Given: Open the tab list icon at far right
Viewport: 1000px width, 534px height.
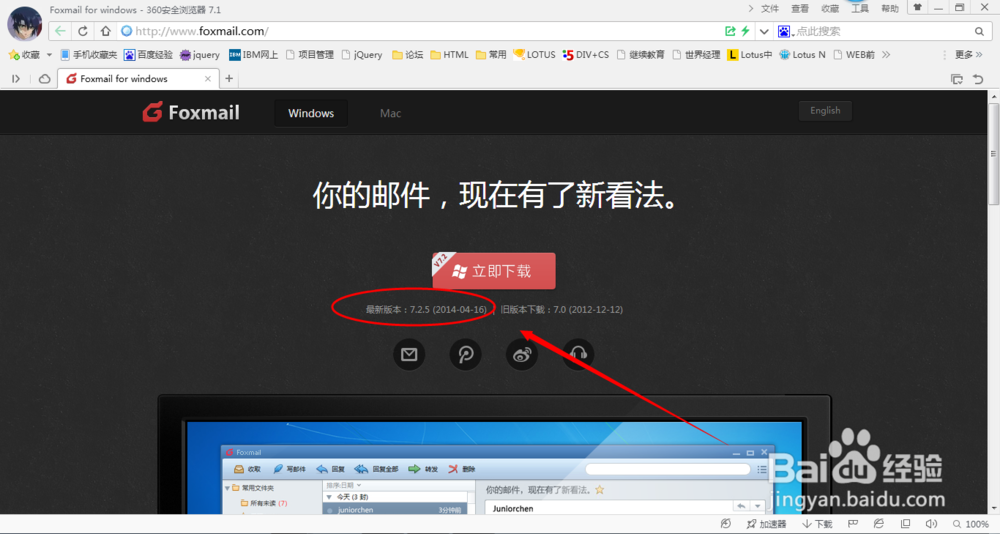Looking at the screenshot, I should 957,78.
